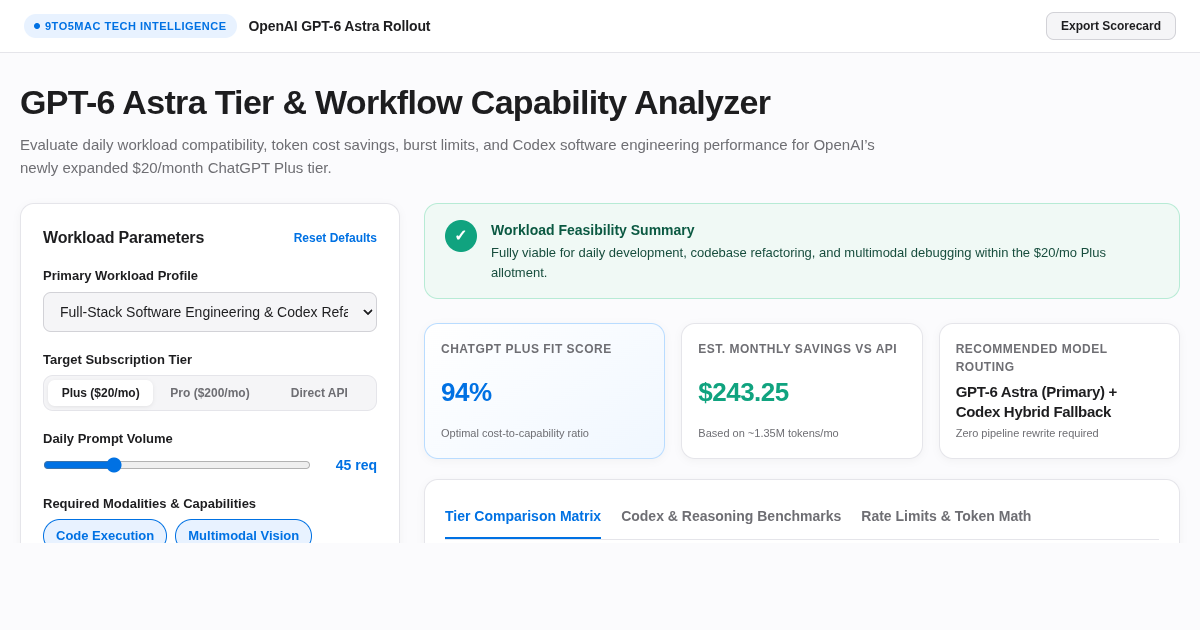This screenshot has height=630, width=1200.
Task: Click the 'Workload Parameters' panel heading
Action: coord(124,238)
